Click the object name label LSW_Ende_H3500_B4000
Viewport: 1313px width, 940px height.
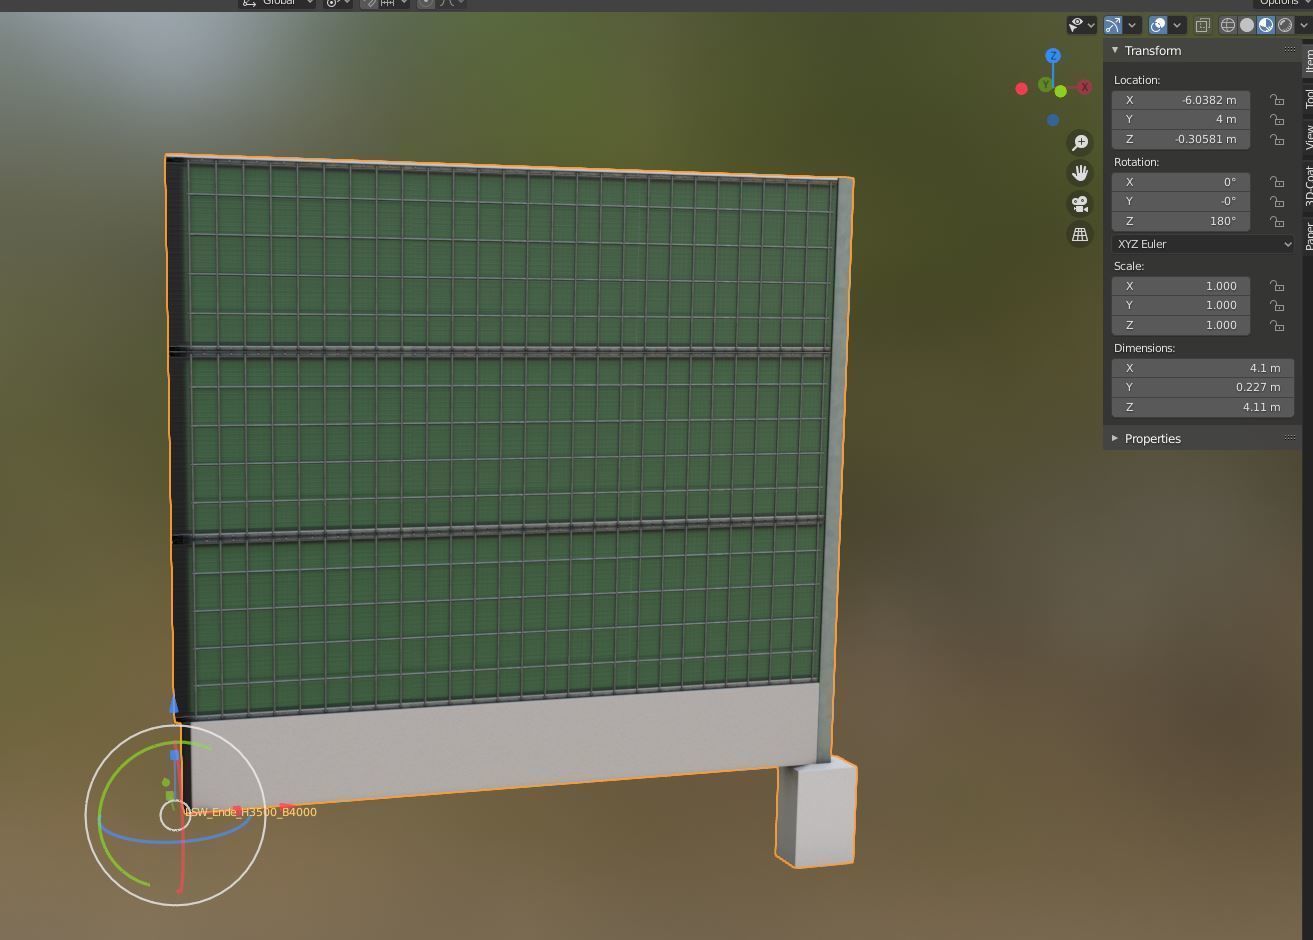point(251,812)
